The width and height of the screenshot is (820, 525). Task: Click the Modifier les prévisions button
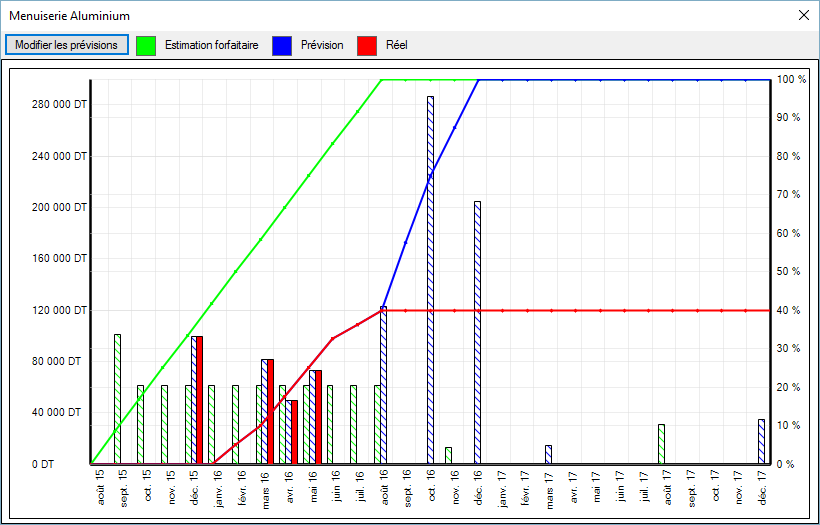pyautogui.click(x=67, y=45)
